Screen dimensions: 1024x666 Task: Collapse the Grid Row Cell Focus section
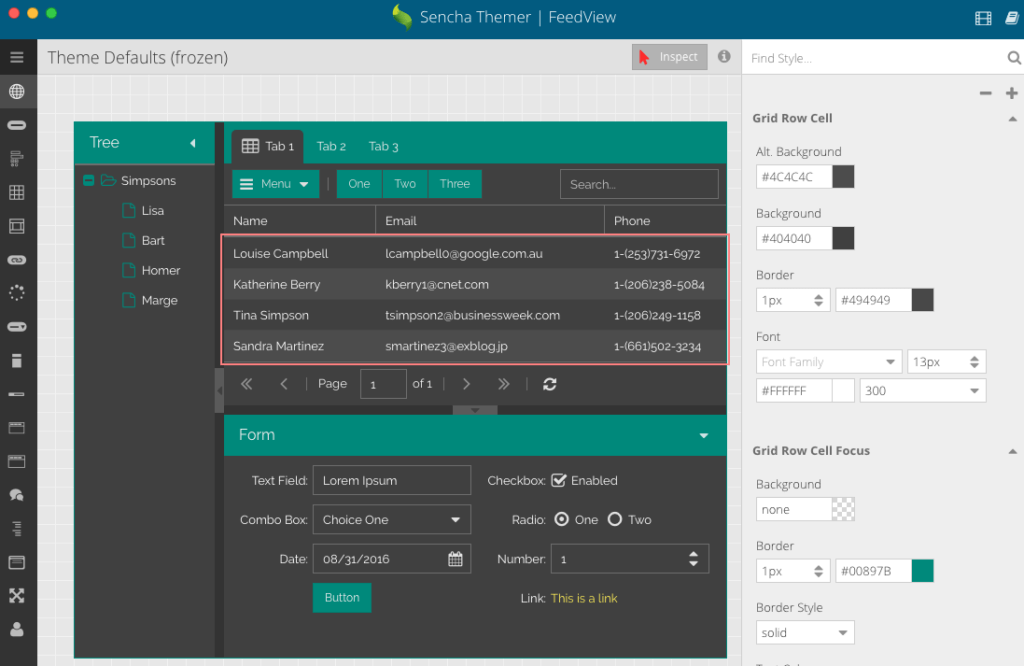[1012, 451]
